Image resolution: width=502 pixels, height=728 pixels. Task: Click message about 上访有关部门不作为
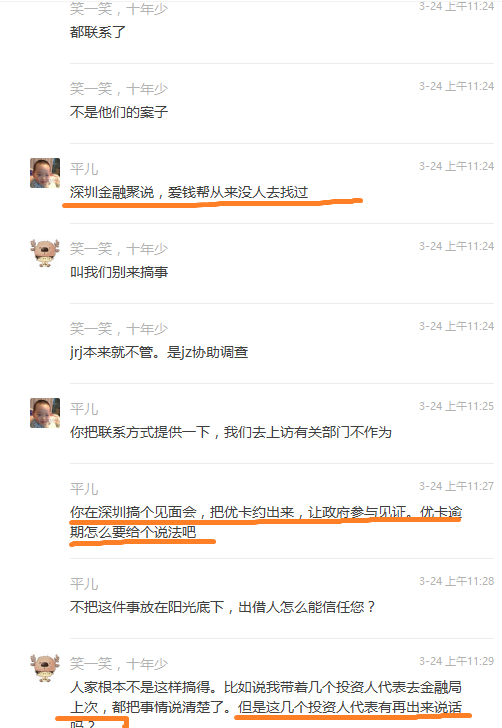click(x=231, y=432)
